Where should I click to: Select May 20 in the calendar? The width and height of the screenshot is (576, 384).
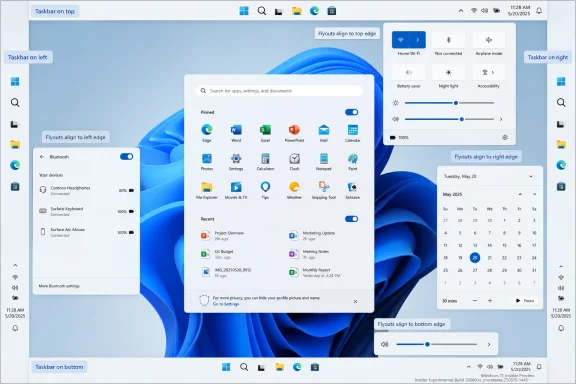tap(475, 258)
